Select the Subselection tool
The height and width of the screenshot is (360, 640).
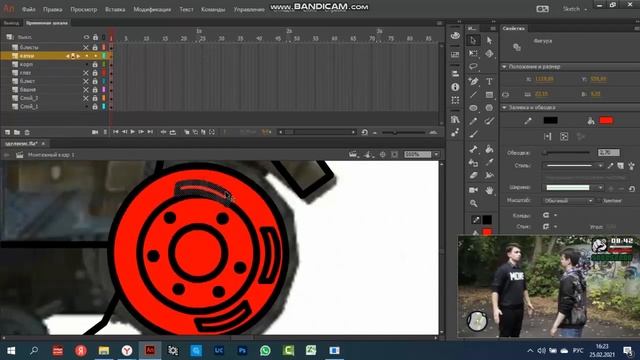click(489, 40)
